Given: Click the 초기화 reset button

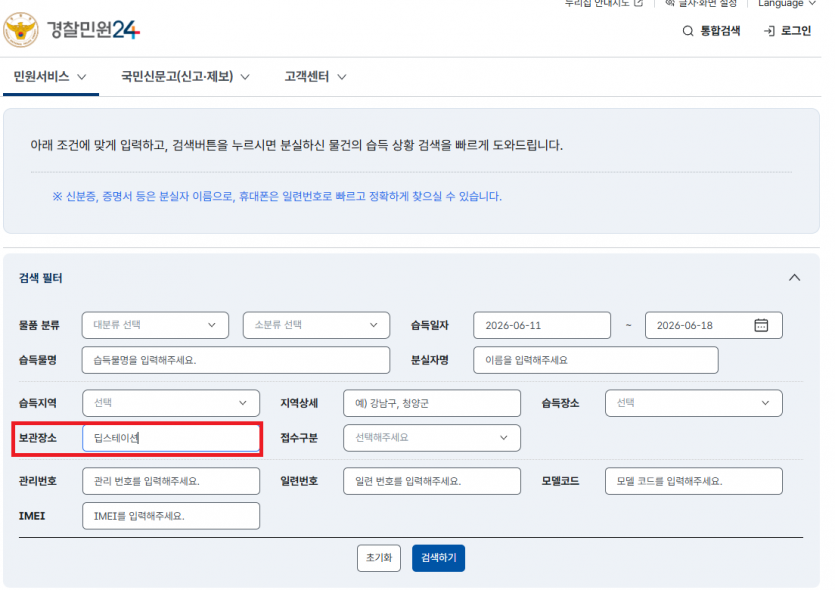Looking at the screenshot, I should [x=379, y=558].
